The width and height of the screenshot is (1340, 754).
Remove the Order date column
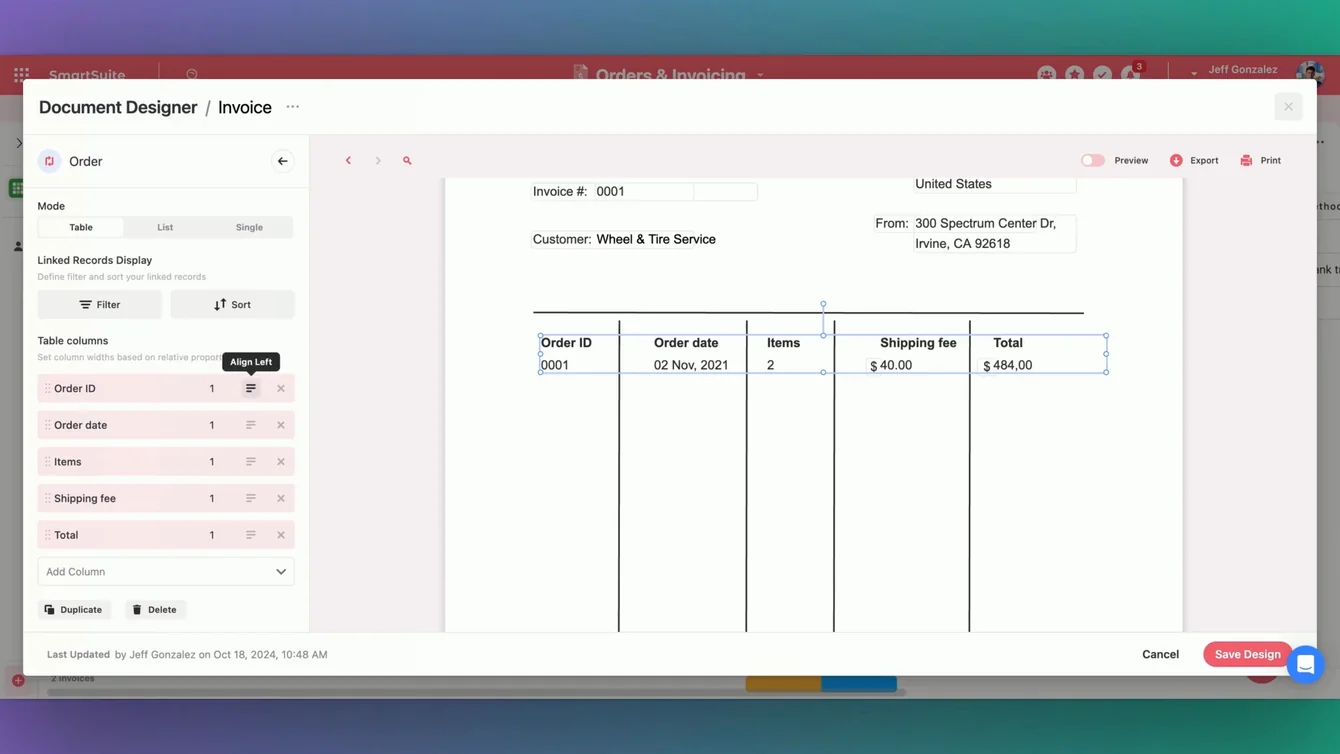[281, 425]
